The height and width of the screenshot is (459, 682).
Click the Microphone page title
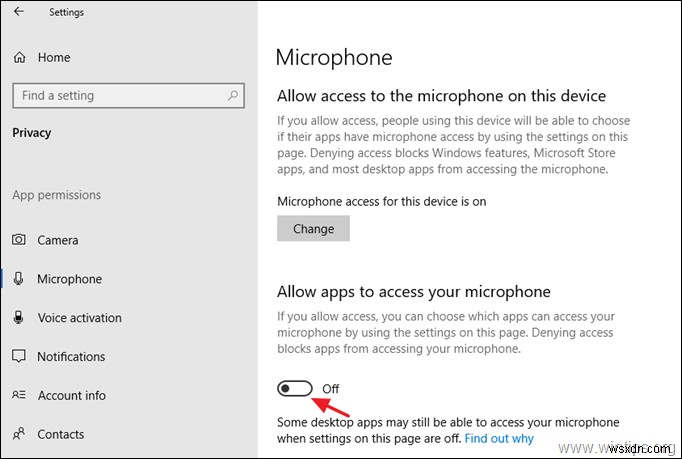click(334, 57)
